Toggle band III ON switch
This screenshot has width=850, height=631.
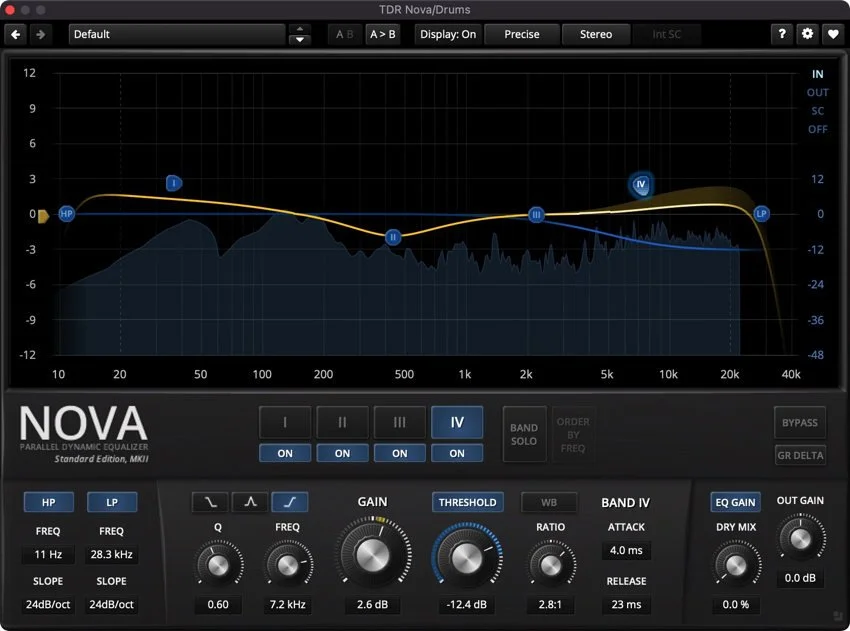tap(400, 453)
